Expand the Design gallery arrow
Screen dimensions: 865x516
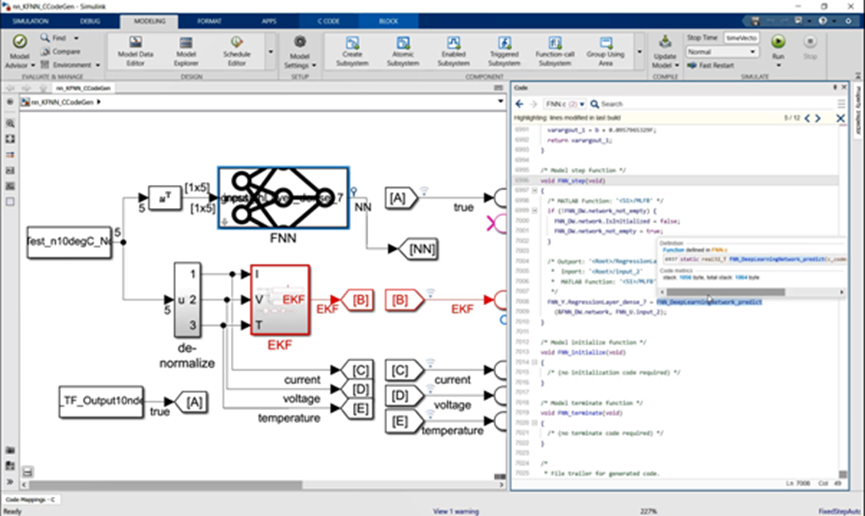point(270,52)
